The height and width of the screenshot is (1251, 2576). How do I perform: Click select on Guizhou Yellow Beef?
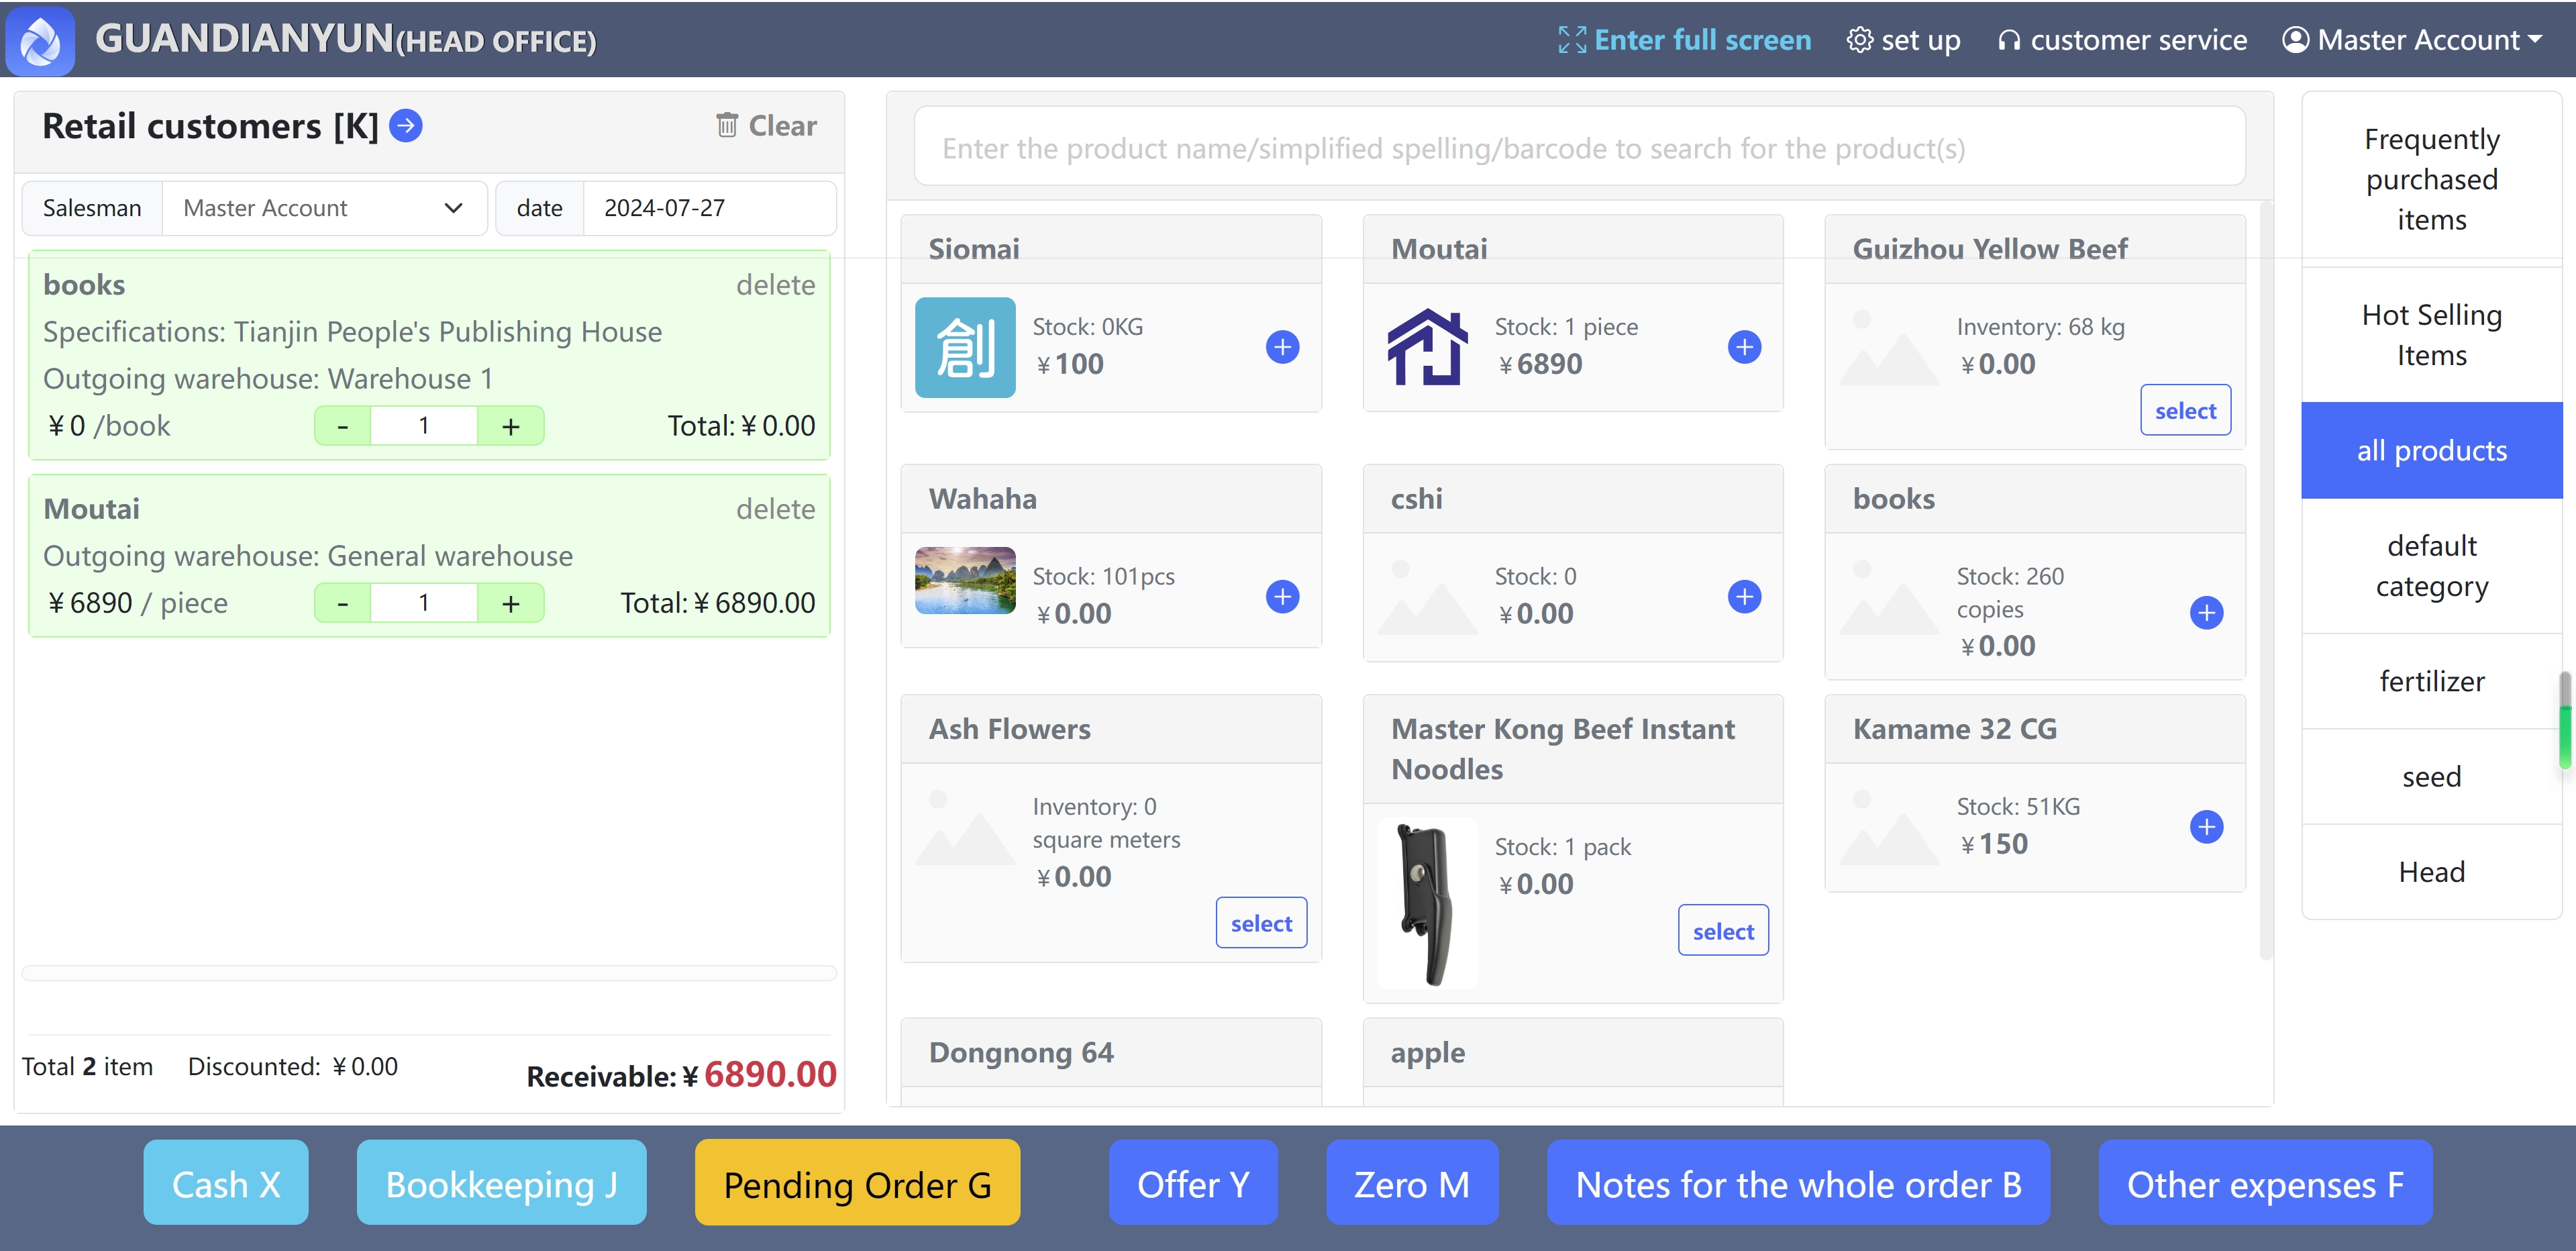pos(2185,411)
